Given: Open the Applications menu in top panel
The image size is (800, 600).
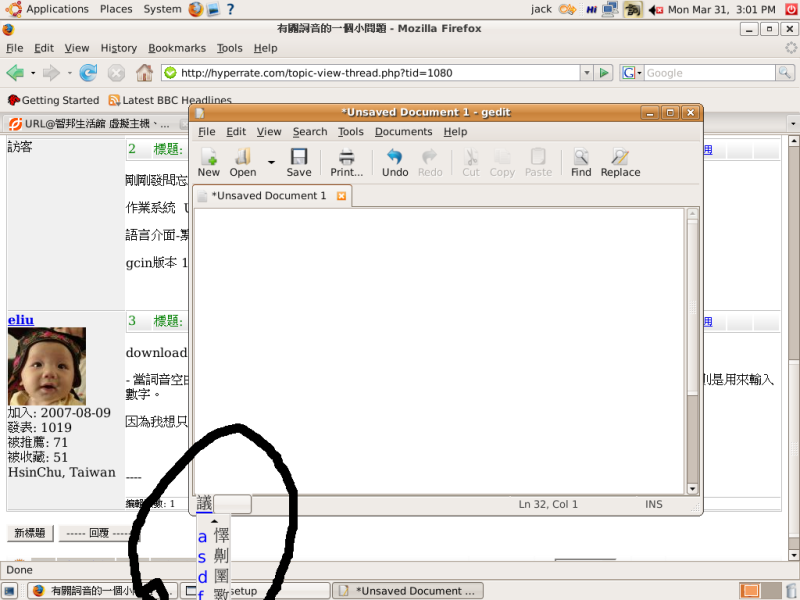Looking at the screenshot, I should pos(48,9).
